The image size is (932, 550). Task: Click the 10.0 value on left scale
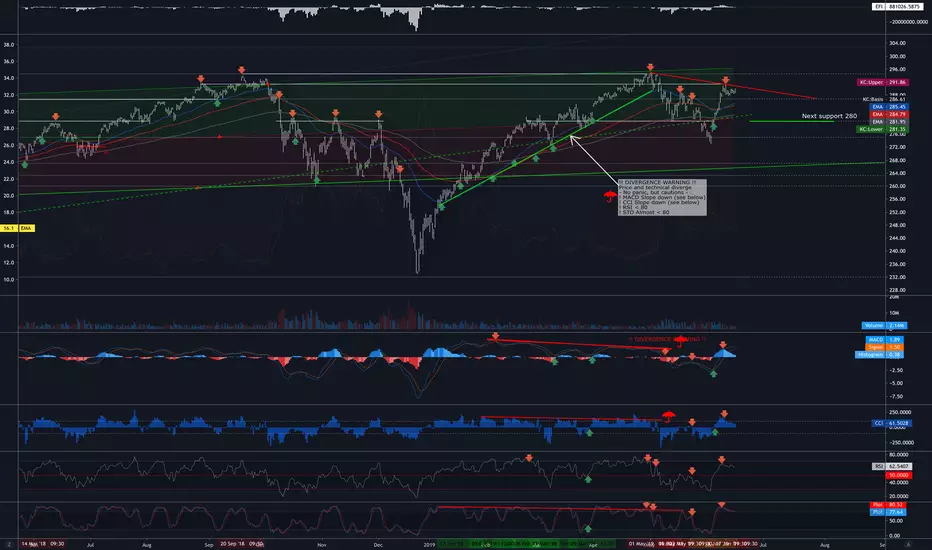(x=8, y=279)
